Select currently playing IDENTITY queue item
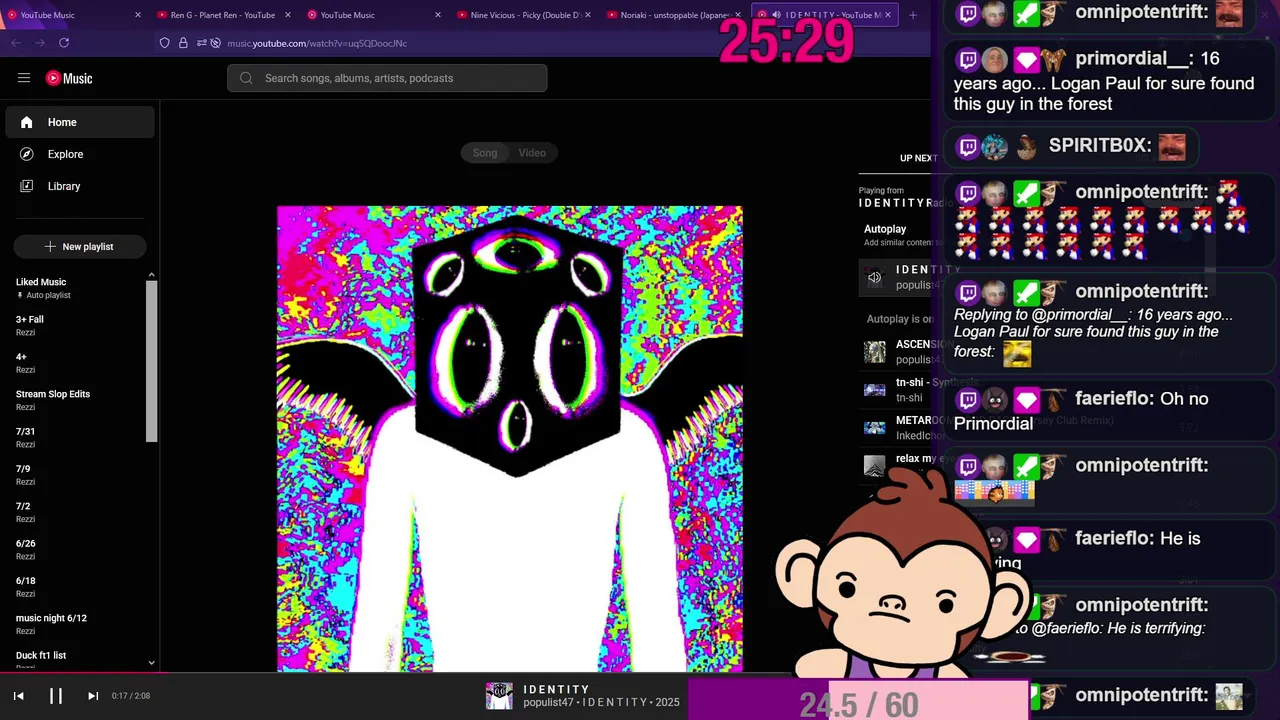The width and height of the screenshot is (1280, 720). pos(897,278)
